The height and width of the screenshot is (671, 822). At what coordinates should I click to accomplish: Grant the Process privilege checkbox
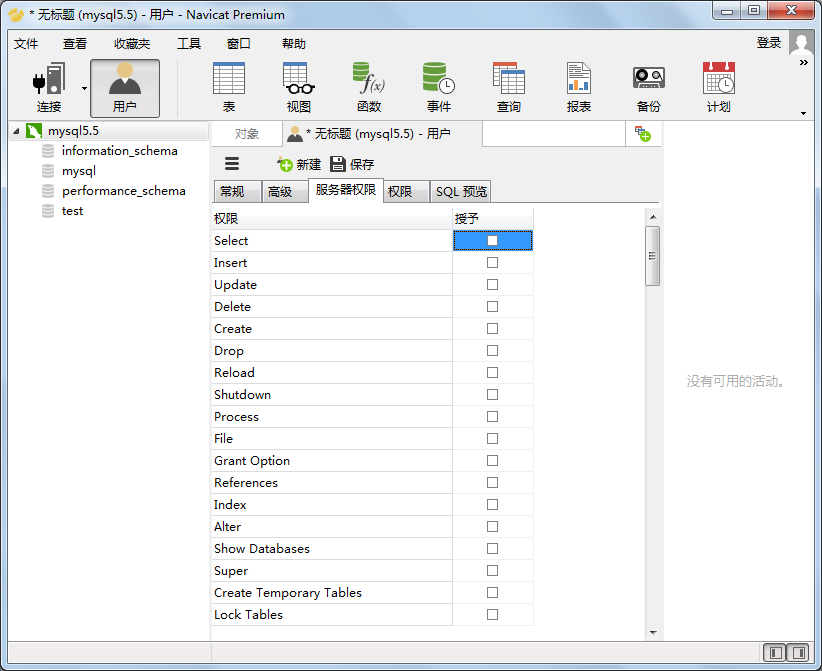click(x=492, y=417)
